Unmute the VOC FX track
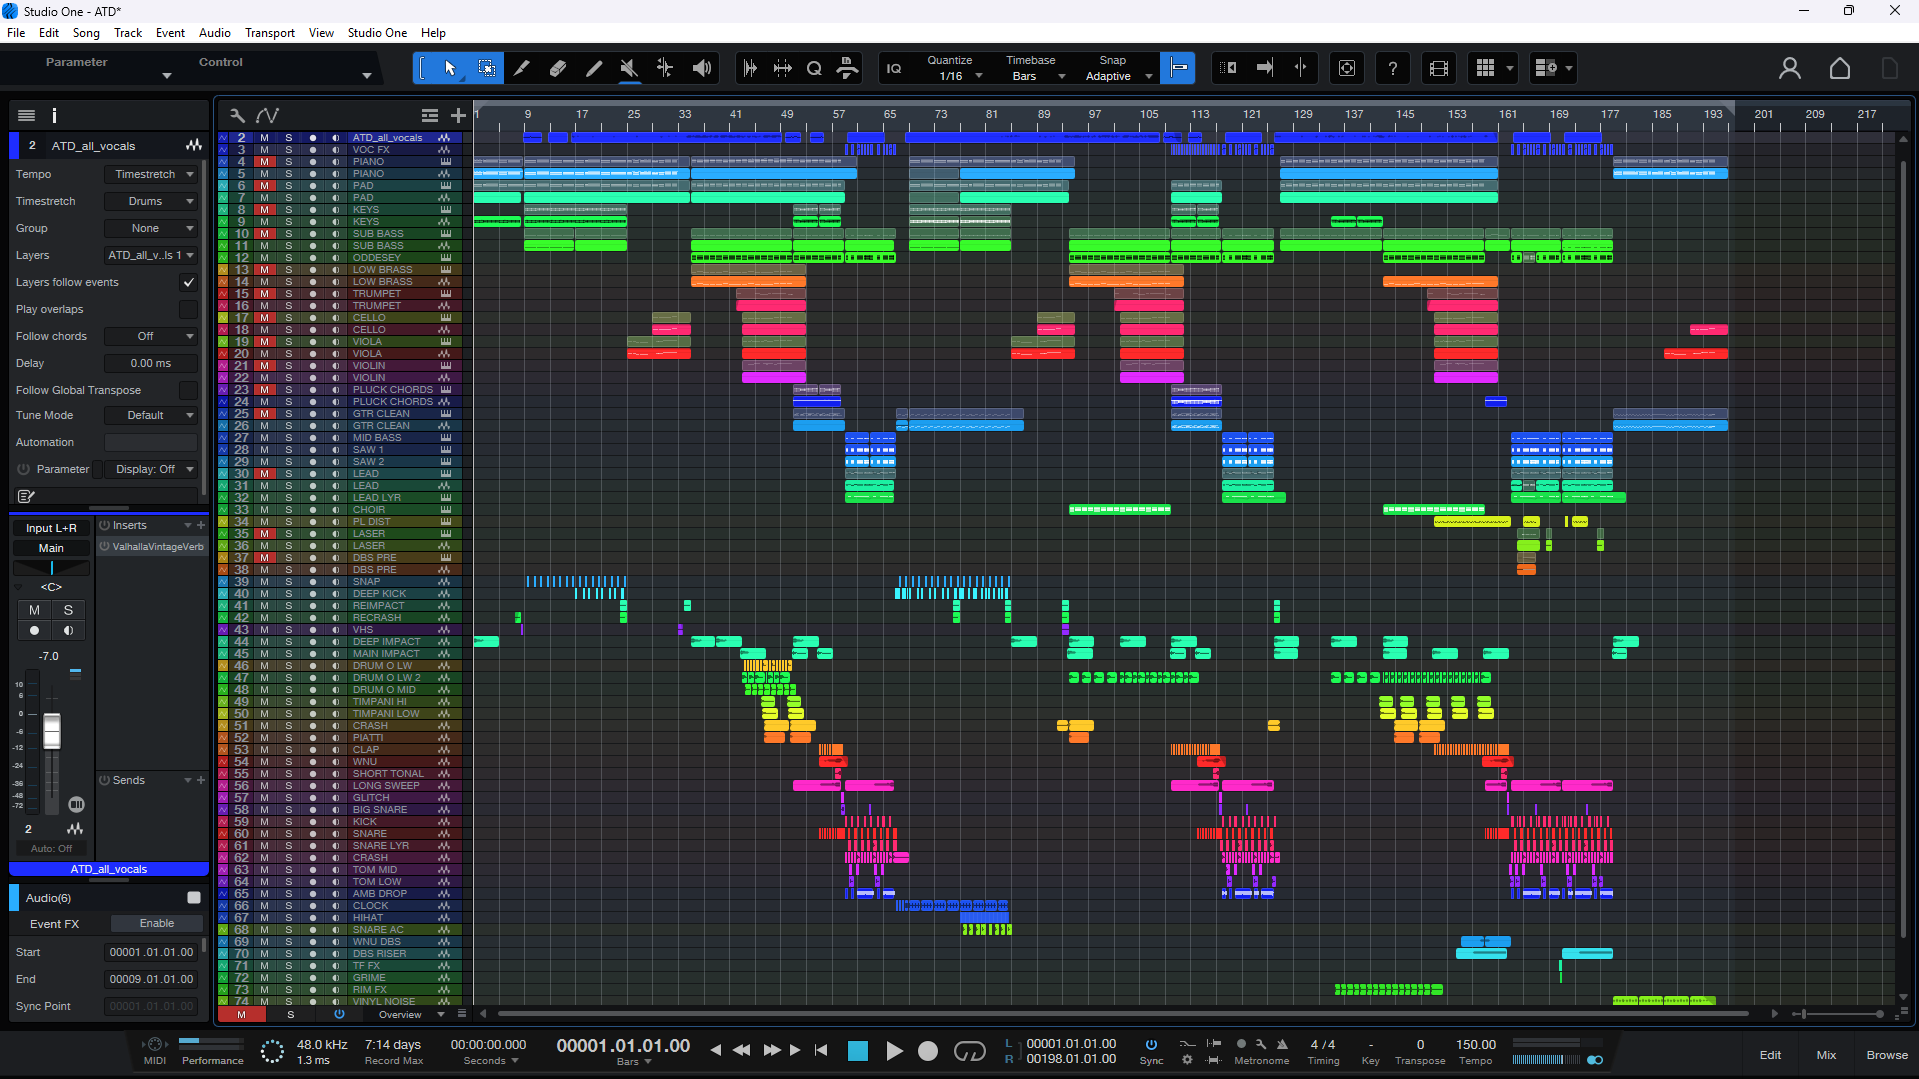This screenshot has width=1919, height=1079. click(x=264, y=150)
